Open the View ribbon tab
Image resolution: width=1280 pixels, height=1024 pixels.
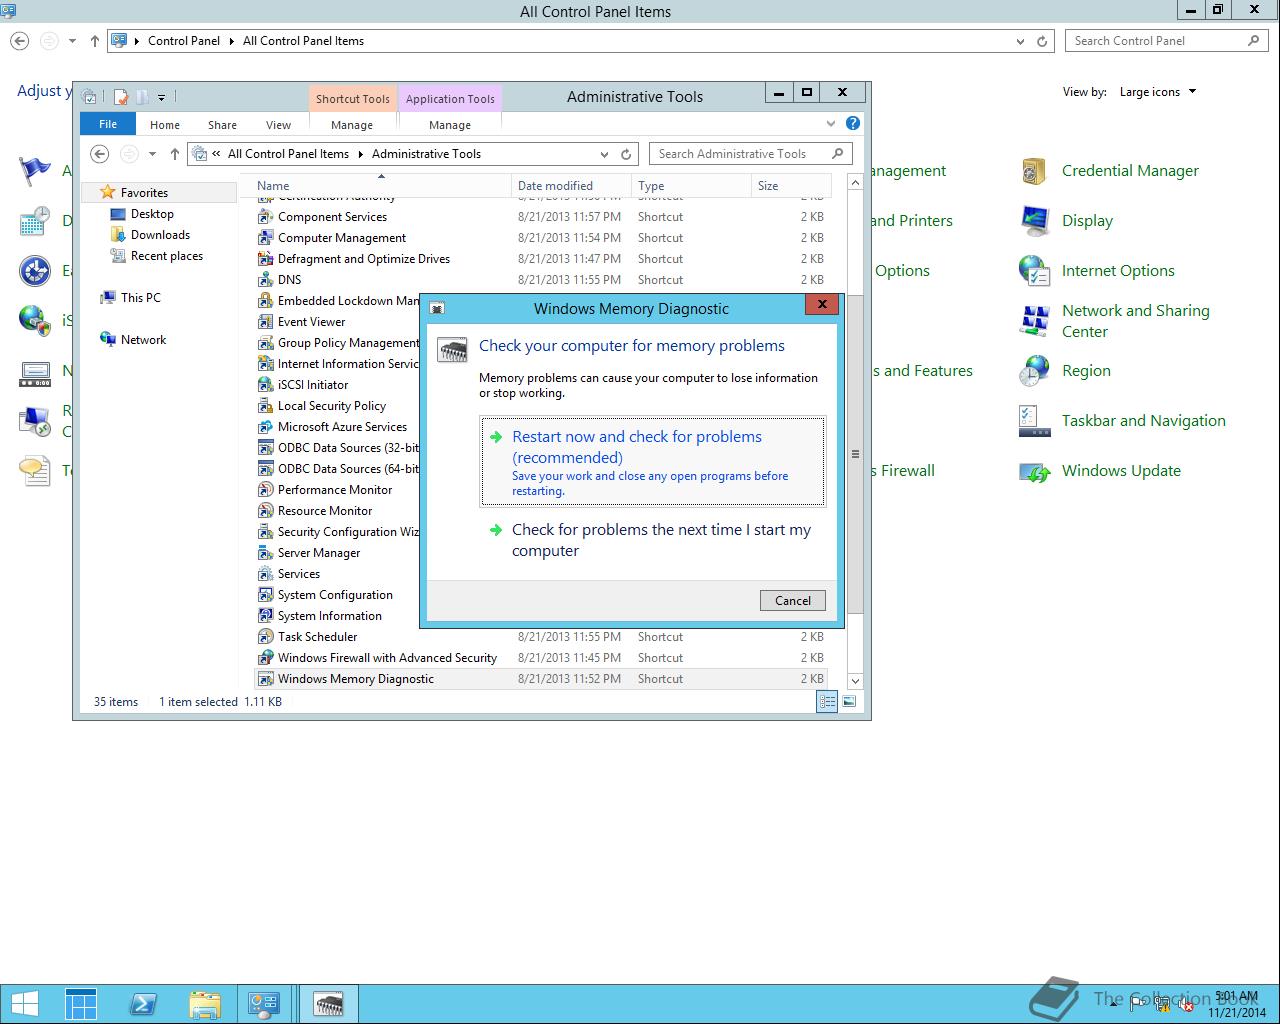(278, 125)
